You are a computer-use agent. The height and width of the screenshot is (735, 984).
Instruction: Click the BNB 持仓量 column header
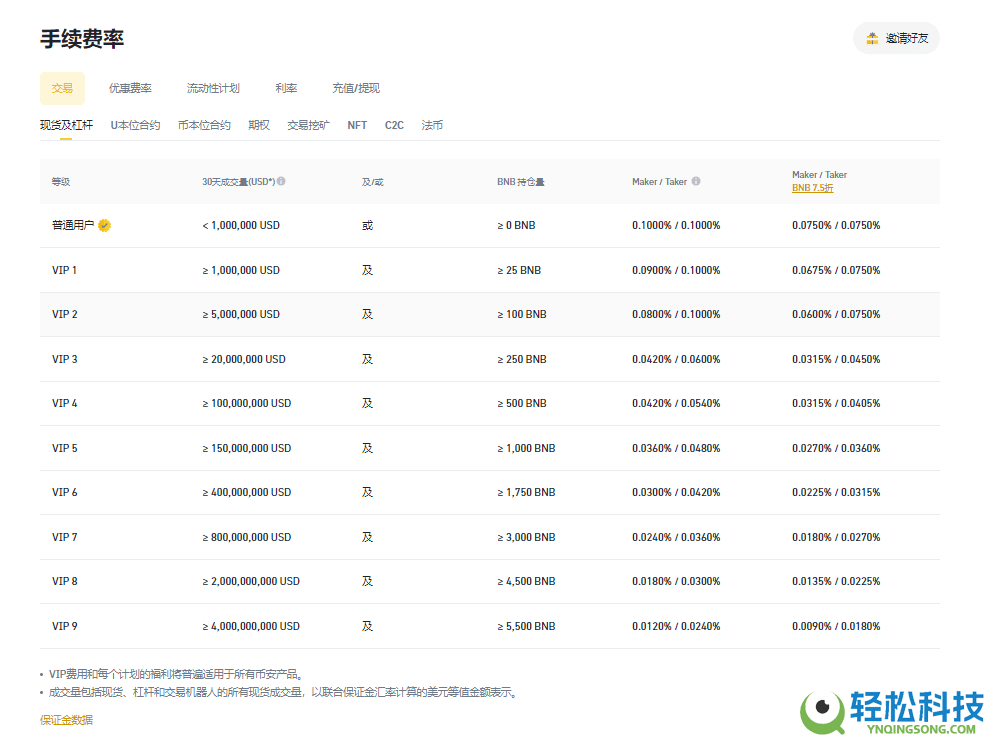coord(521,181)
